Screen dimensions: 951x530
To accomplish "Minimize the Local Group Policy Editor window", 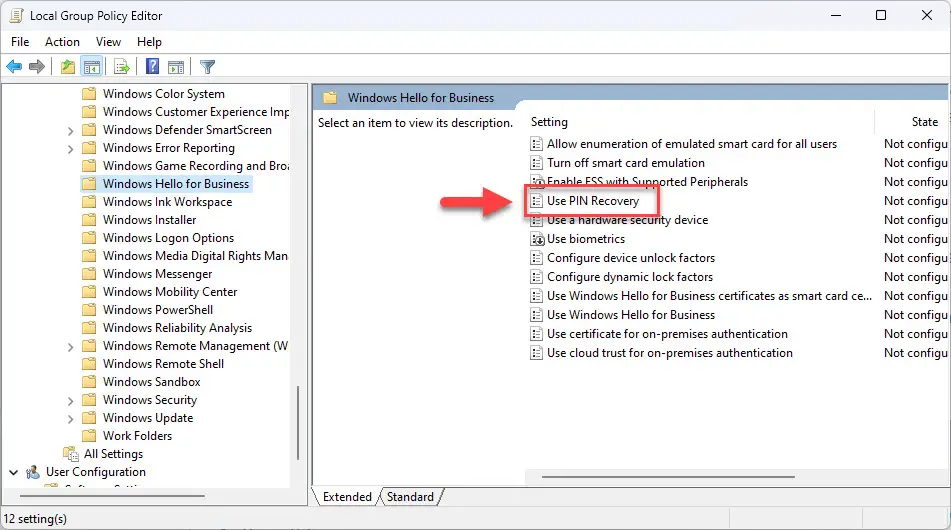I will pos(836,15).
